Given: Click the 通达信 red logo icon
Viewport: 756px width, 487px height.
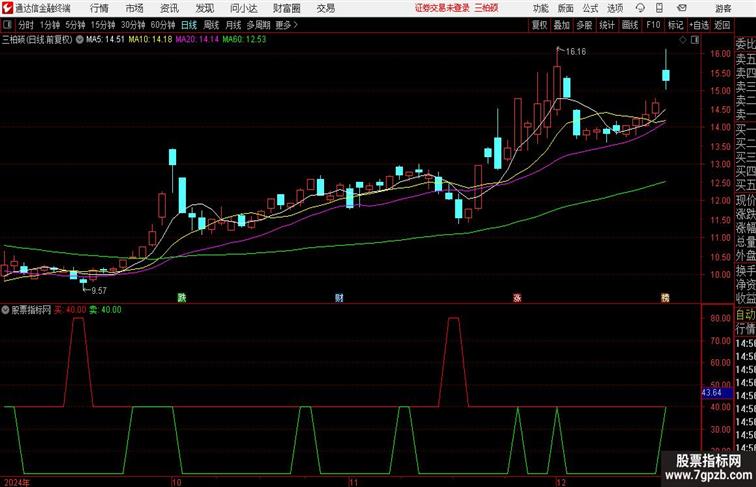Looking at the screenshot, I should 7,8.
